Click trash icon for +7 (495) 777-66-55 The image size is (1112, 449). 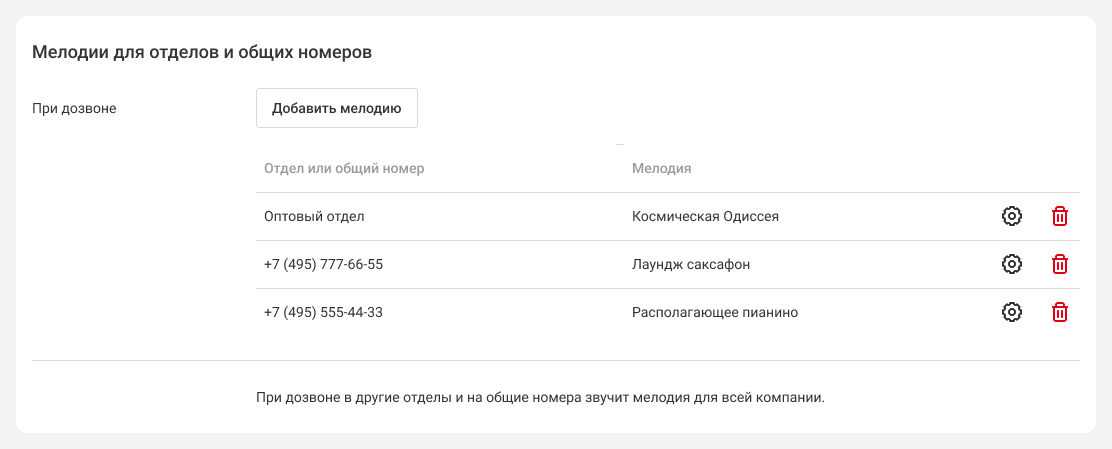[x=1060, y=264]
